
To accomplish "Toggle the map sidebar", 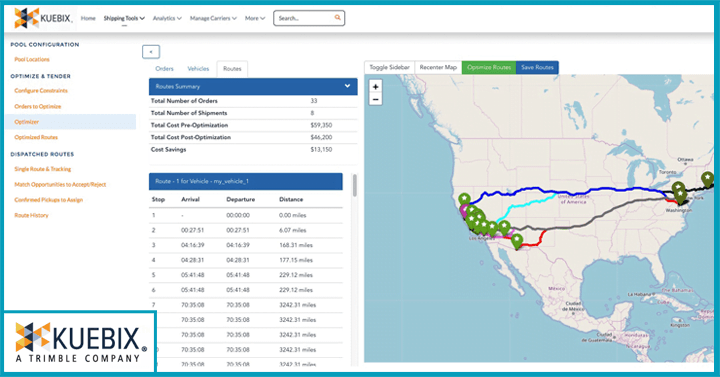I will pos(389,68).
